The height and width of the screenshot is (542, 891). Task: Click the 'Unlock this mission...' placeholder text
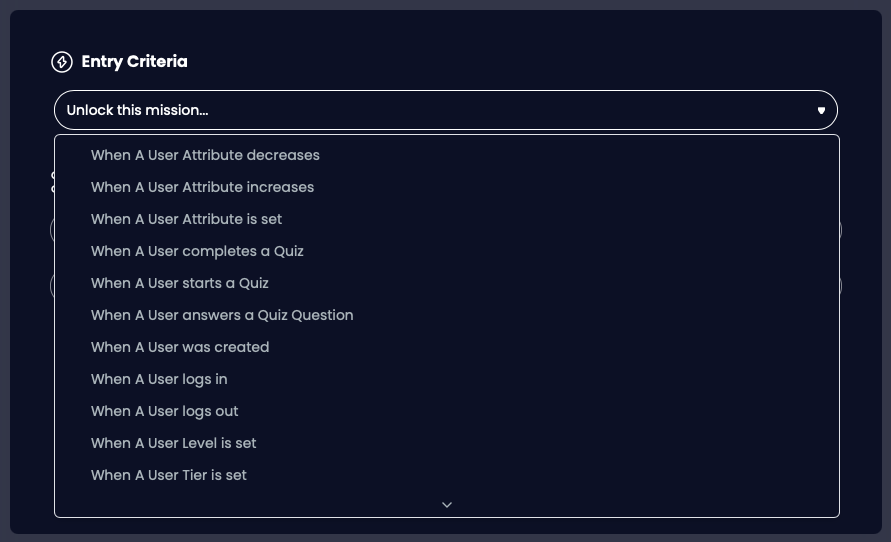coord(137,110)
